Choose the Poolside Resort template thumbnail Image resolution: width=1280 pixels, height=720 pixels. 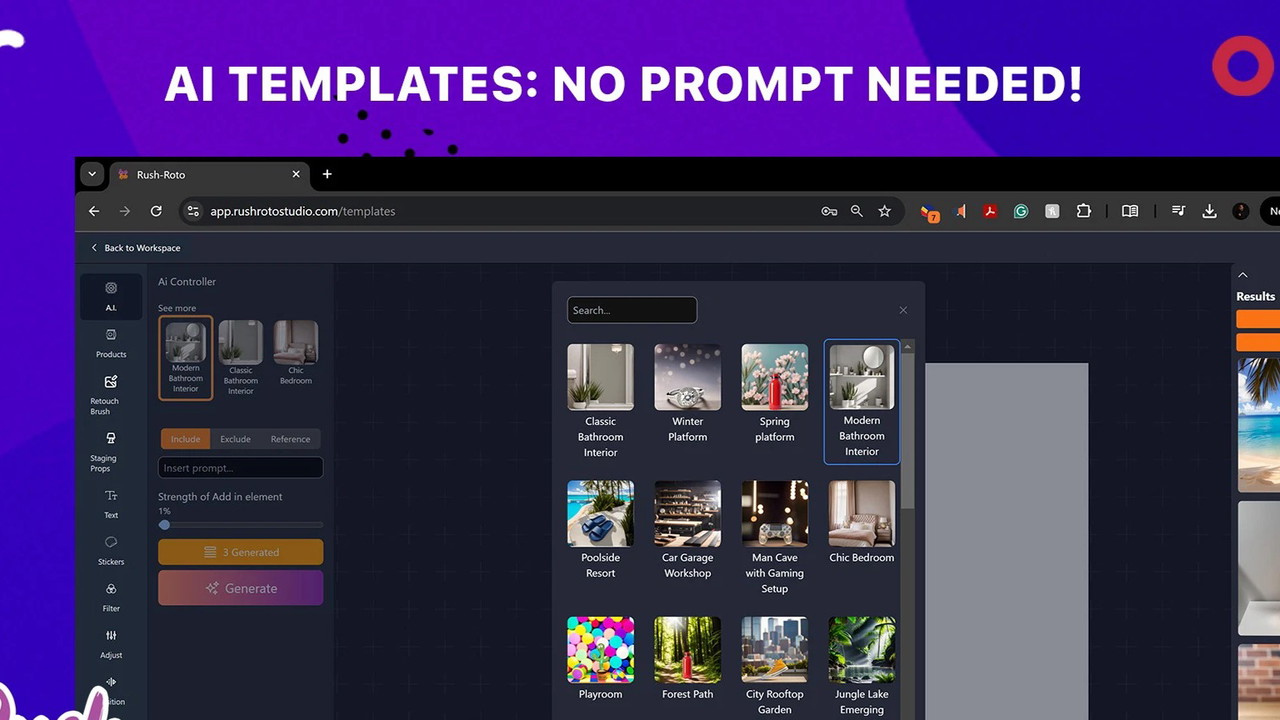600,514
